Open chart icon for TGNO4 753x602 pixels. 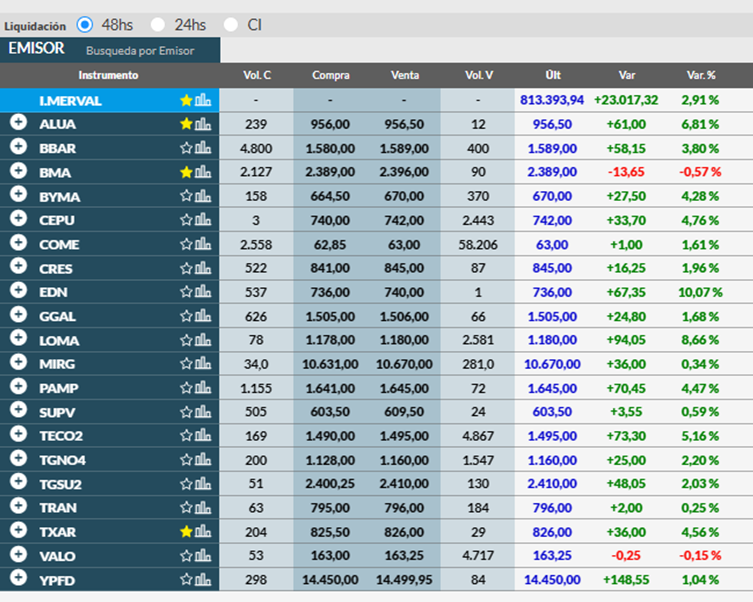pos(203,459)
